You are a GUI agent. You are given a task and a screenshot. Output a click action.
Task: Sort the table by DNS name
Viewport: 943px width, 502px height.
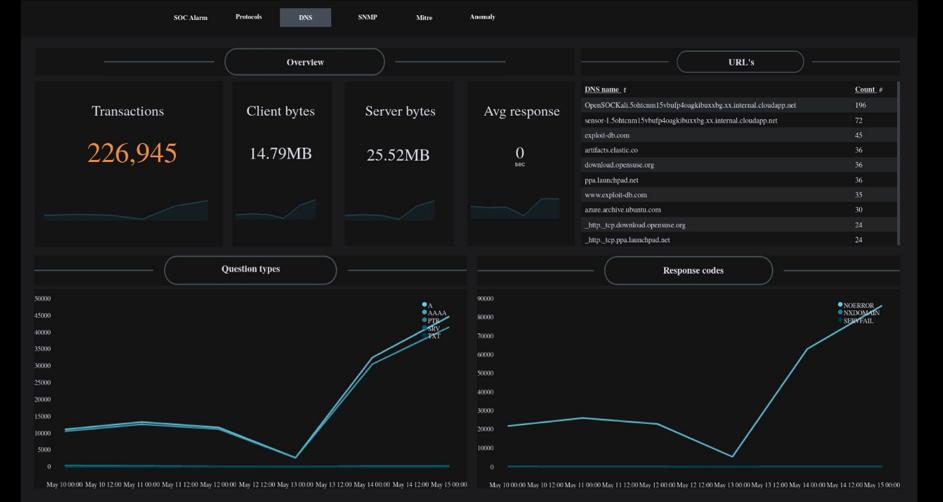603,90
